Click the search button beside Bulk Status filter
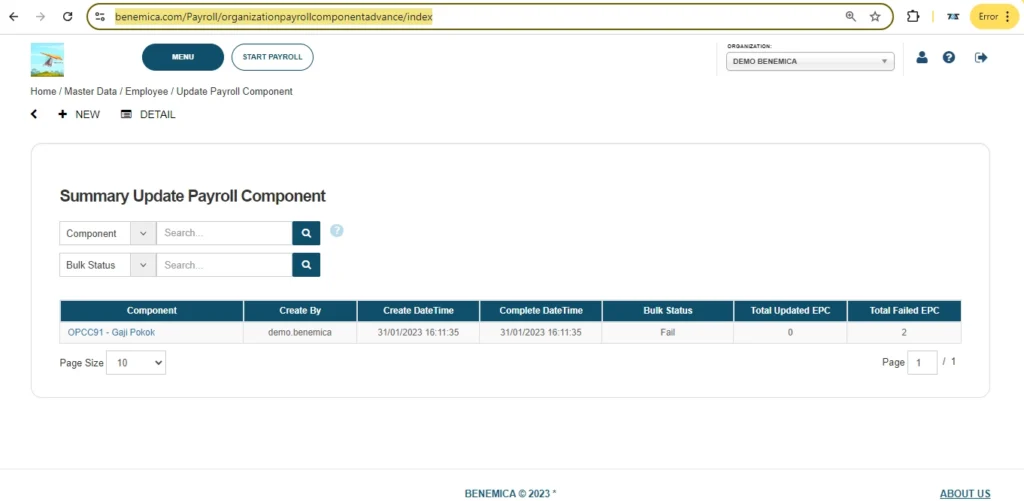The image size is (1024, 501). pos(306,265)
